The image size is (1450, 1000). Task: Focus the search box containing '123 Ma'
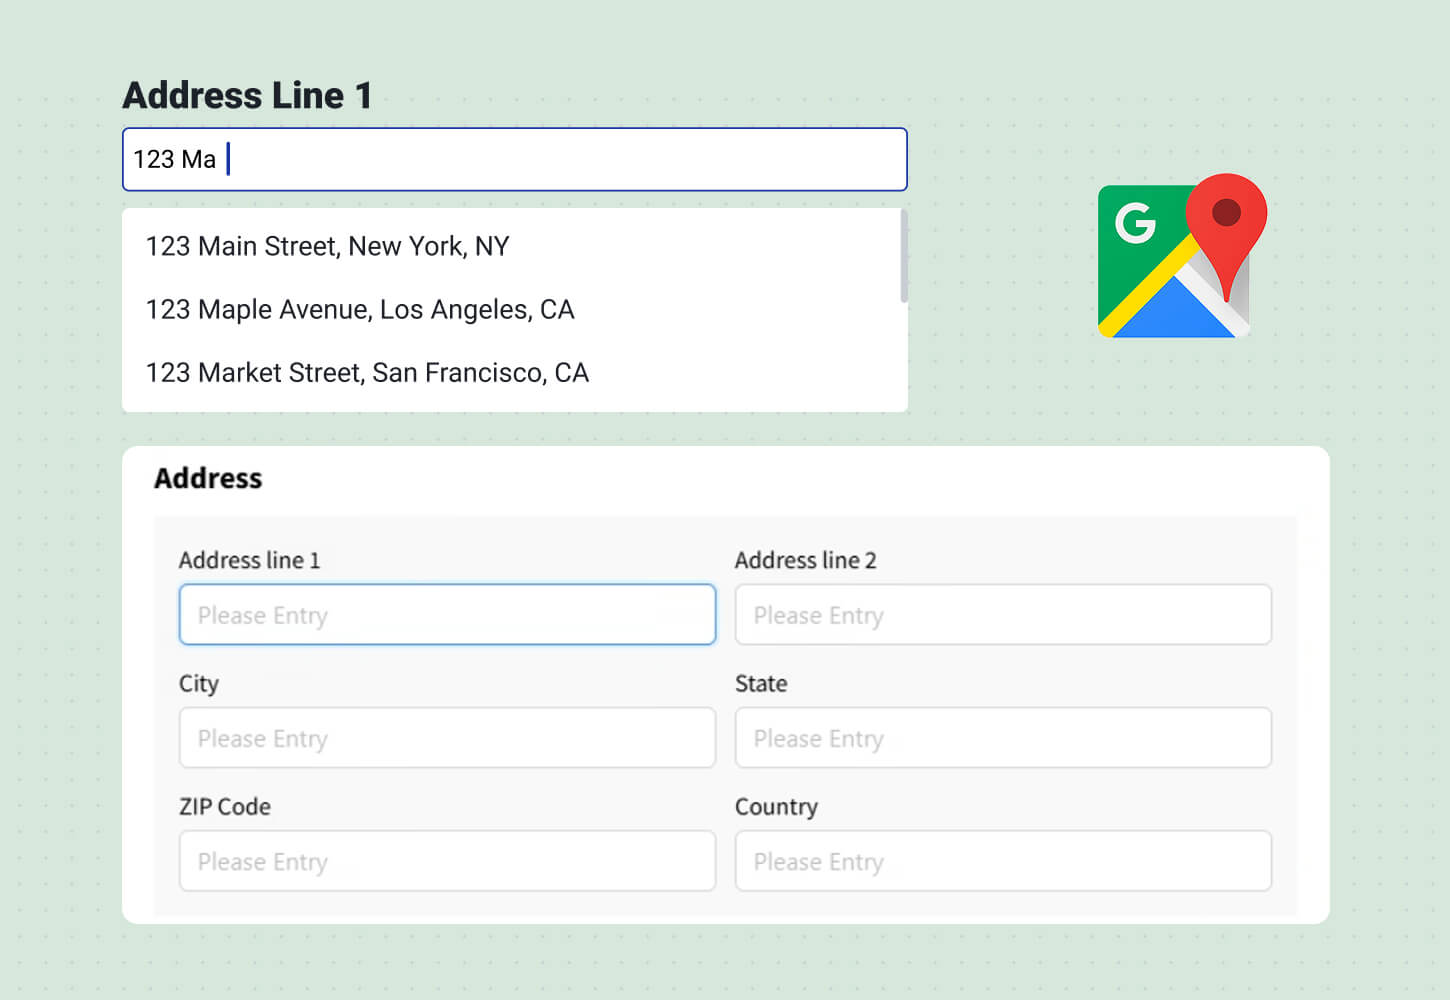(514, 159)
